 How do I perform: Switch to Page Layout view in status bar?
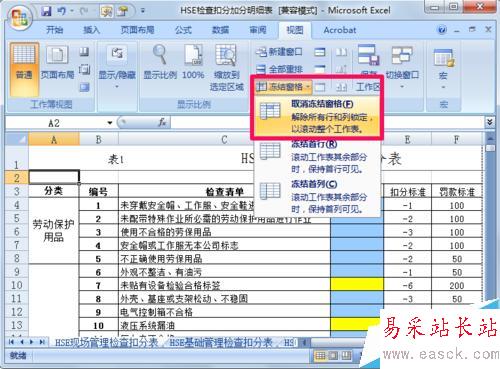pos(333,356)
